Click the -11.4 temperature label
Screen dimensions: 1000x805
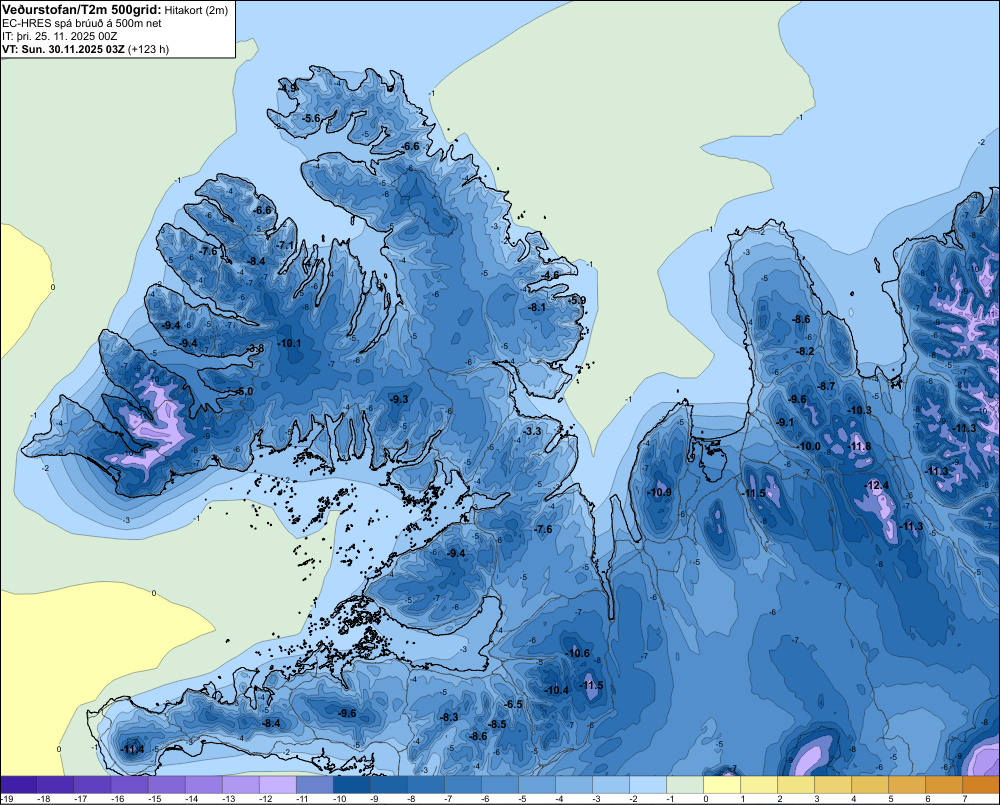132,749
